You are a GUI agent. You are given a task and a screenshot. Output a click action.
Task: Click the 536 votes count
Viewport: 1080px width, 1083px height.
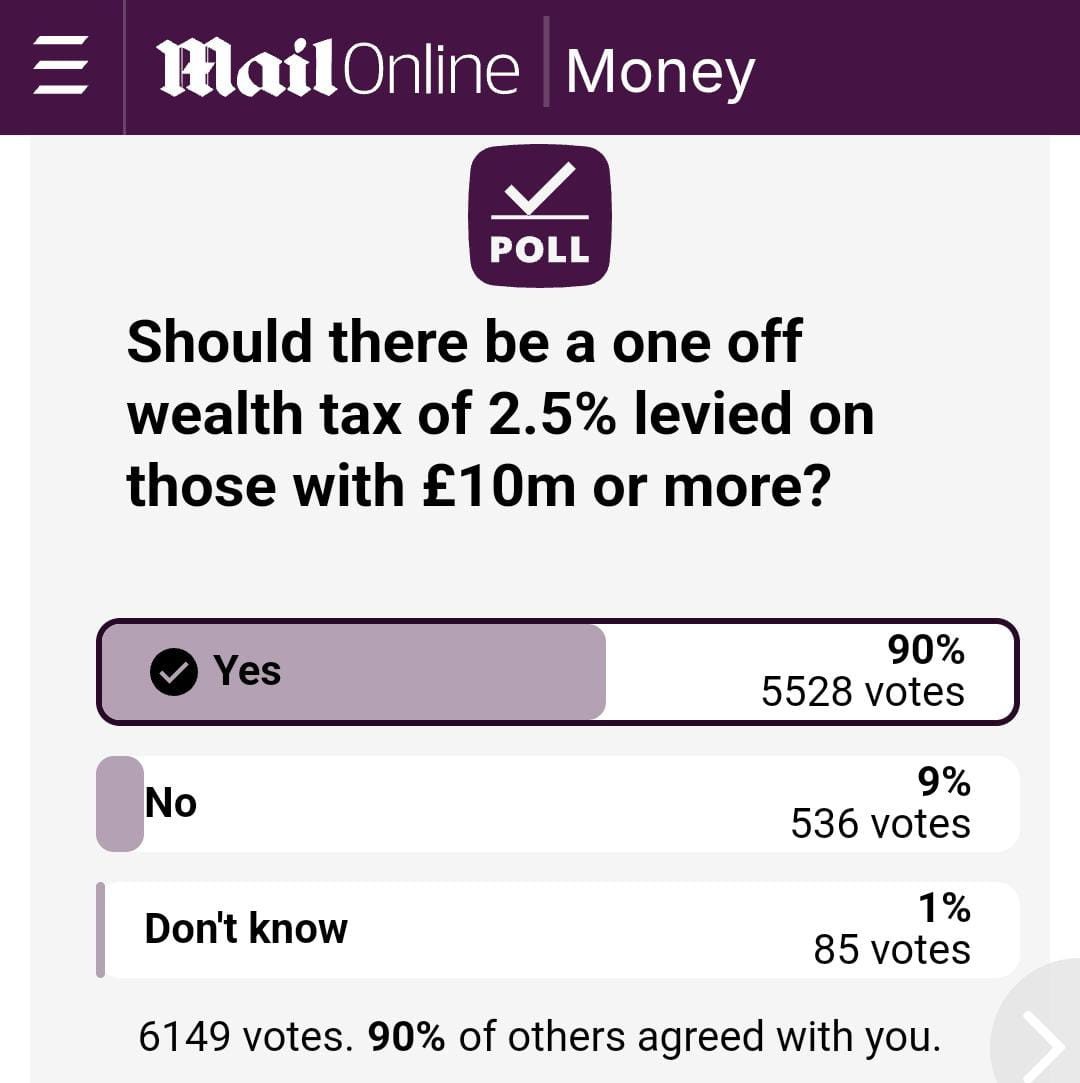click(x=880, y=824)
